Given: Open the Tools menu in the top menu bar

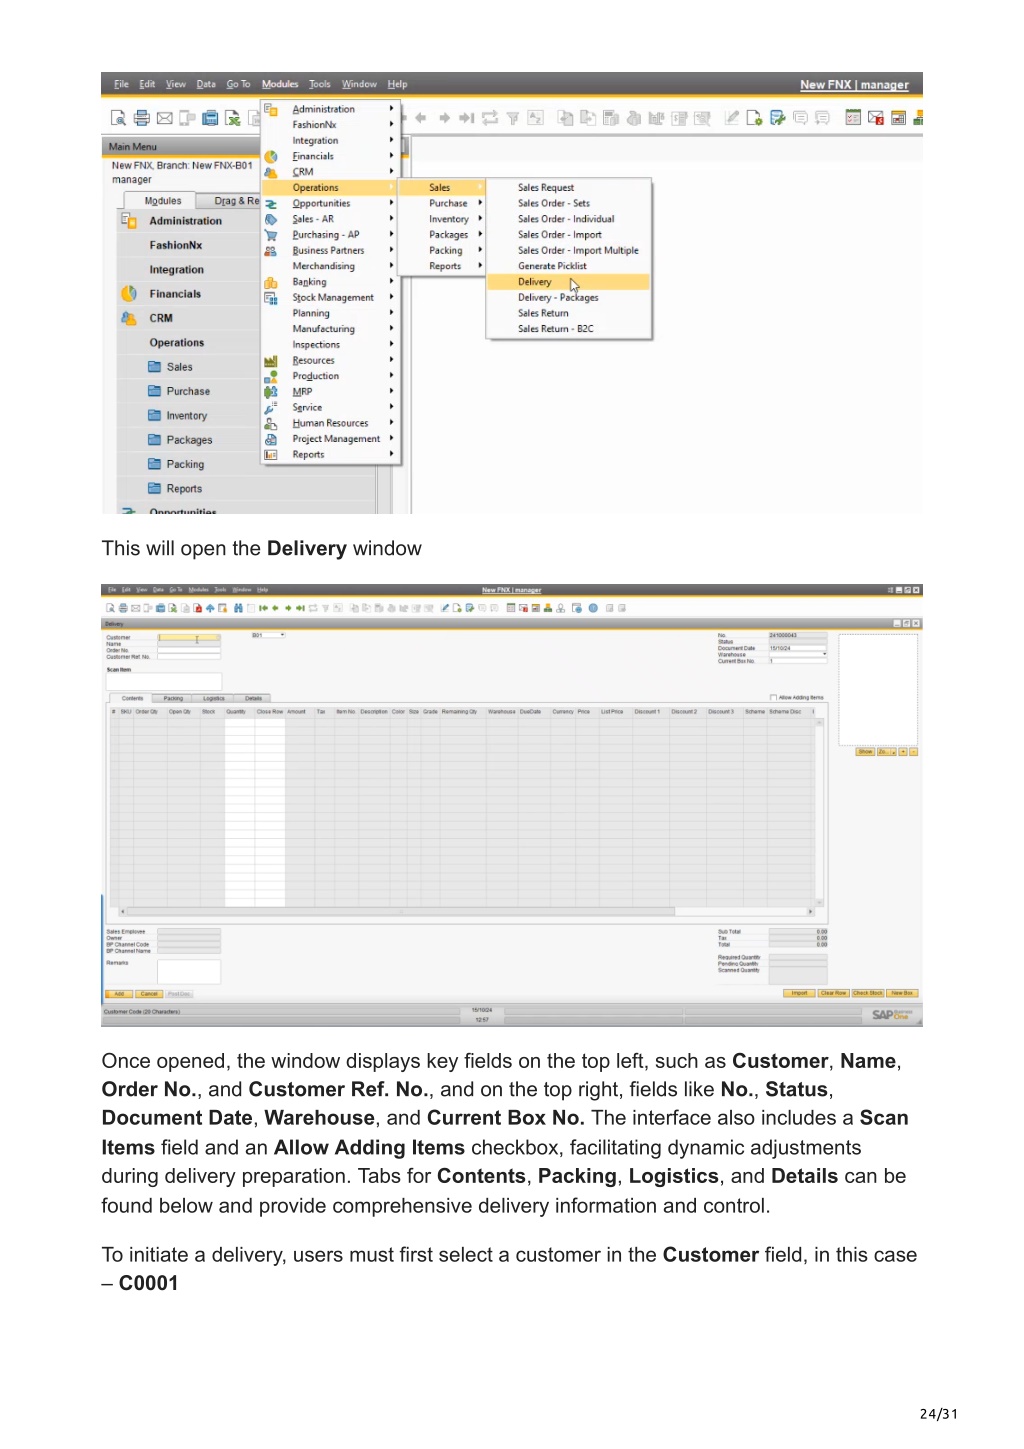Looking at the screenshot, I should pyautogui.click(x=320, y=84).
